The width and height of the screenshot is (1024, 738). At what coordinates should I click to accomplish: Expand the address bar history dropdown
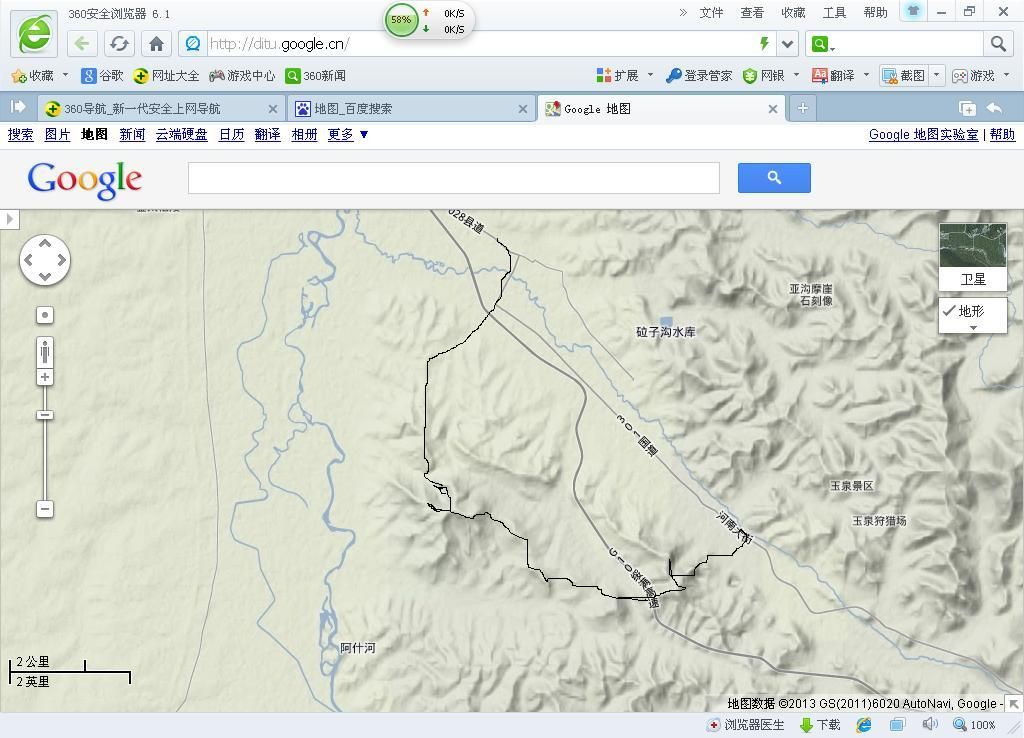tap(788, 44)
